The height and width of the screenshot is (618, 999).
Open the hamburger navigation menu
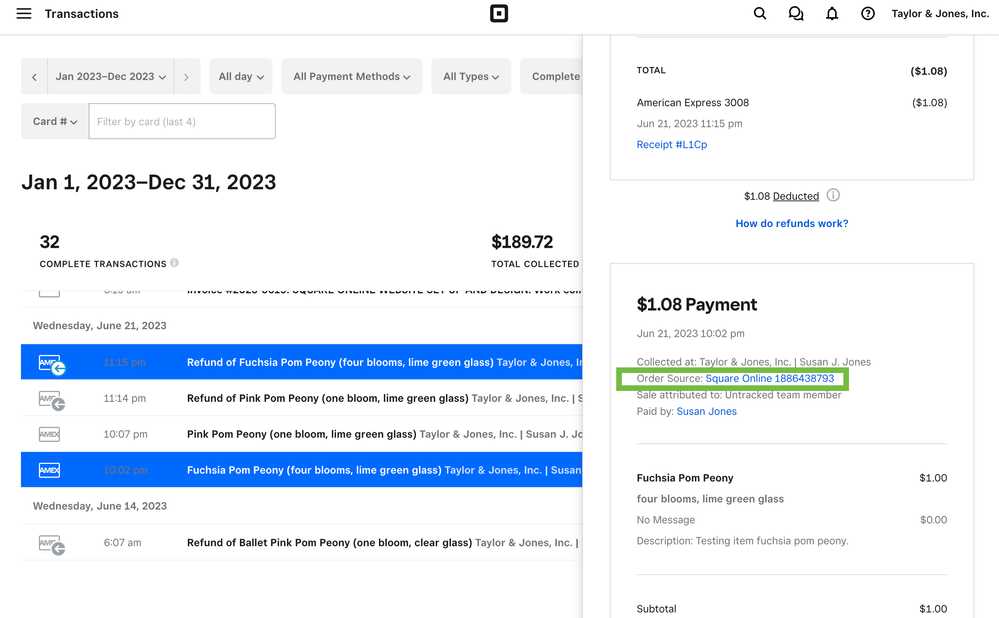coord(24,13)
